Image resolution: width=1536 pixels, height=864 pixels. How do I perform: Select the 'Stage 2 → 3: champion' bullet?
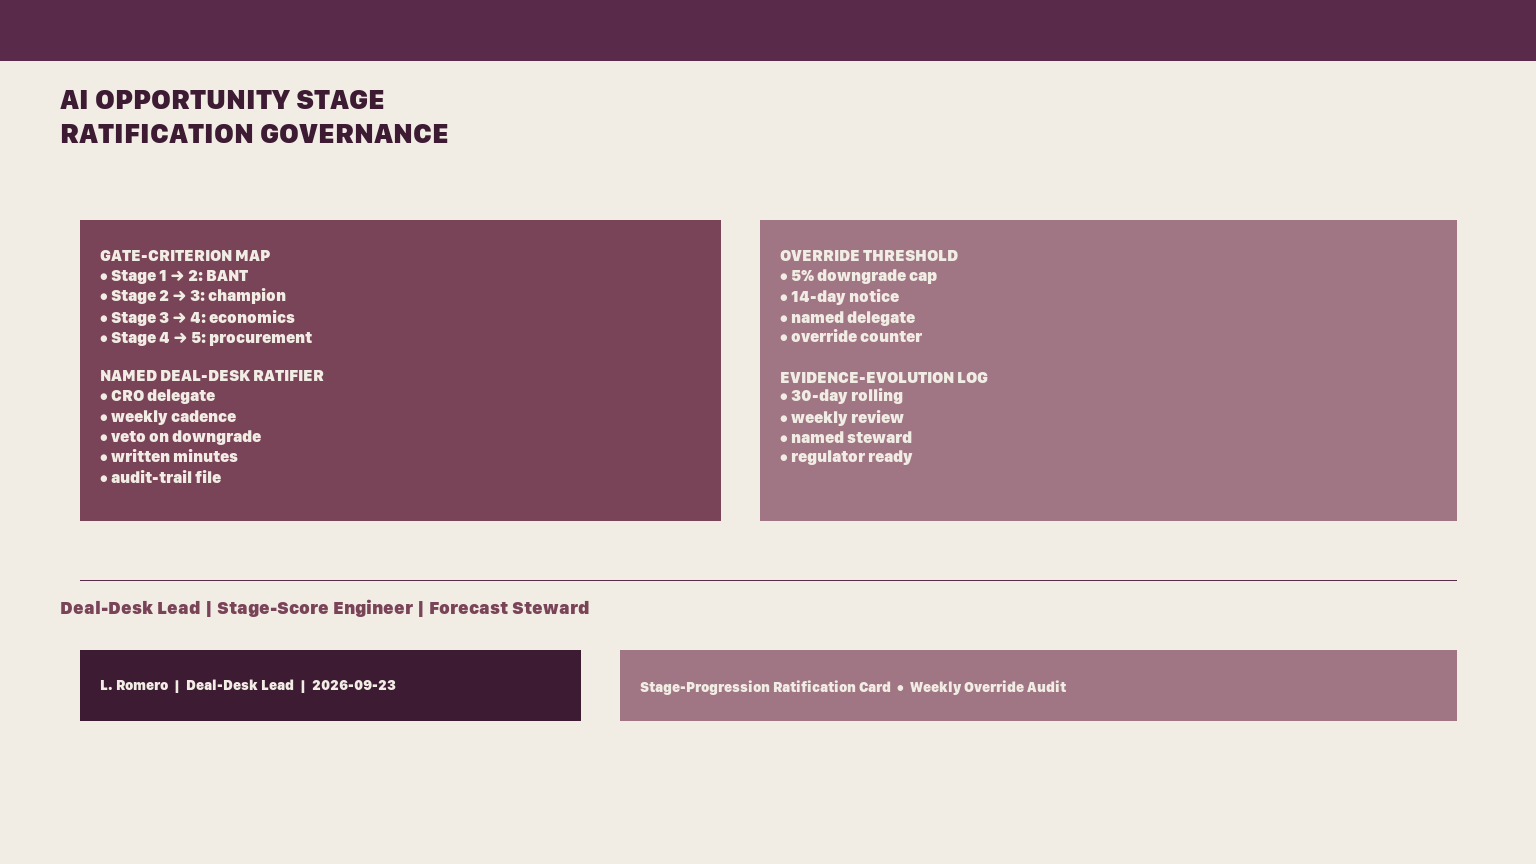(x=193, y=296)
